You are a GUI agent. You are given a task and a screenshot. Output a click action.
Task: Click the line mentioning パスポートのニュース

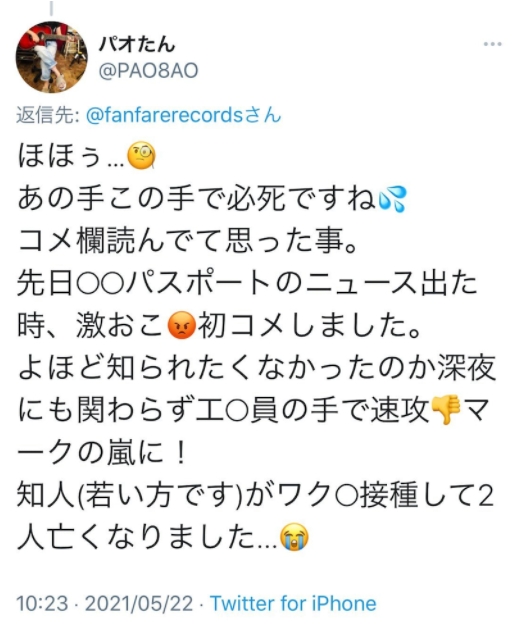pos(247,283)
